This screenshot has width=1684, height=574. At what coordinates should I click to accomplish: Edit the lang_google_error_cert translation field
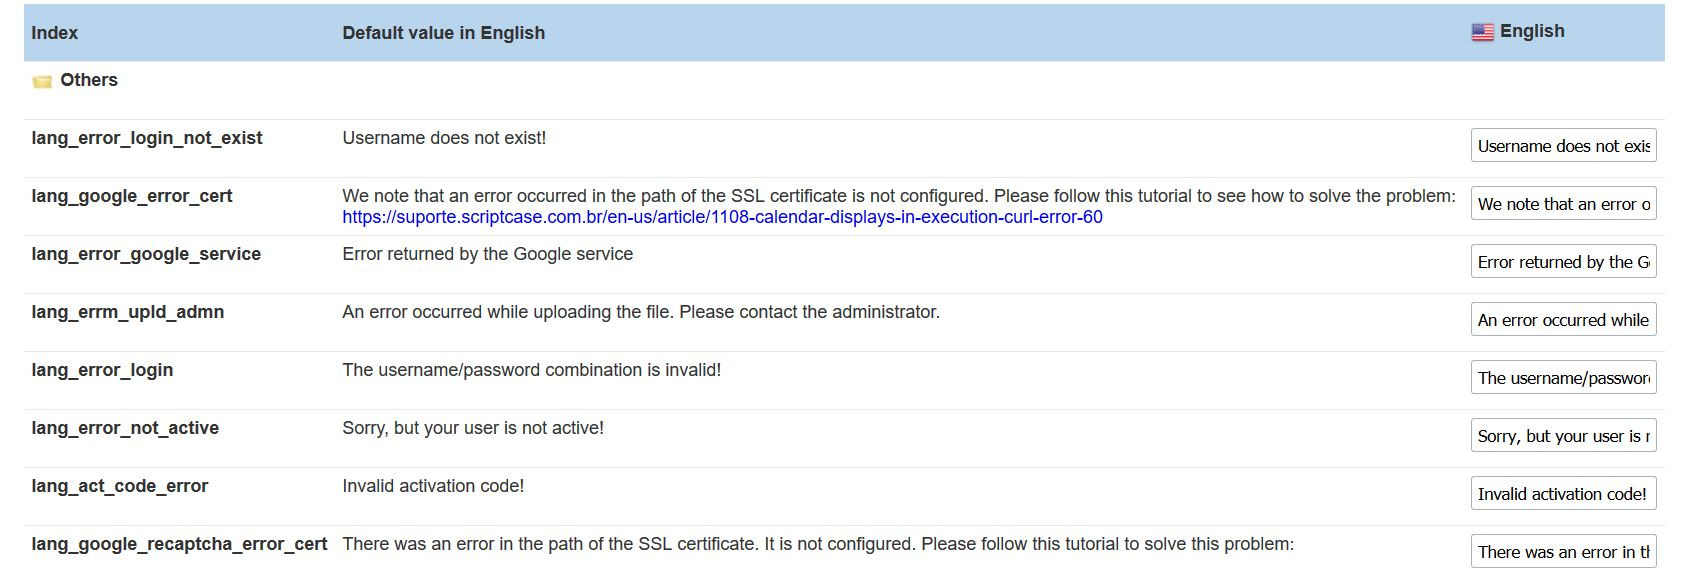coord(1563,203)
